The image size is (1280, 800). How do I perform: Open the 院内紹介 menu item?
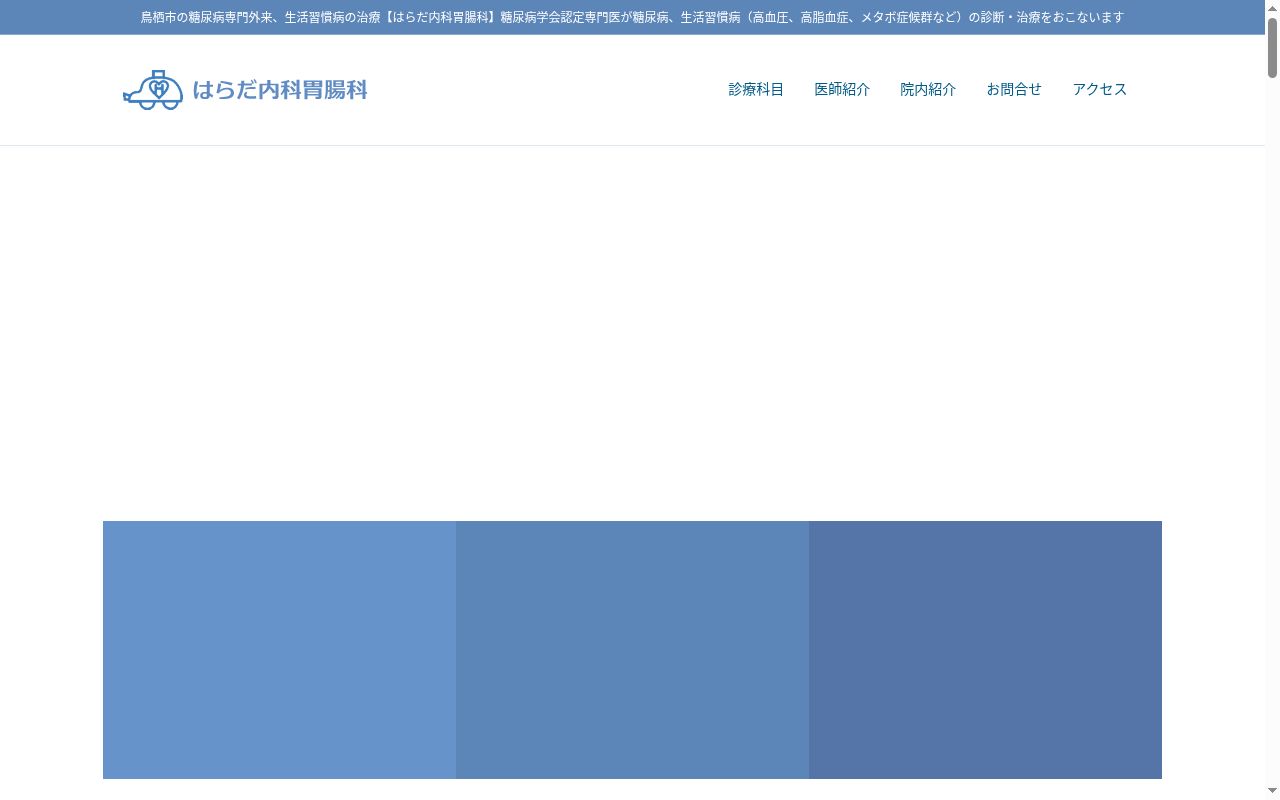[x=928, y=89]
